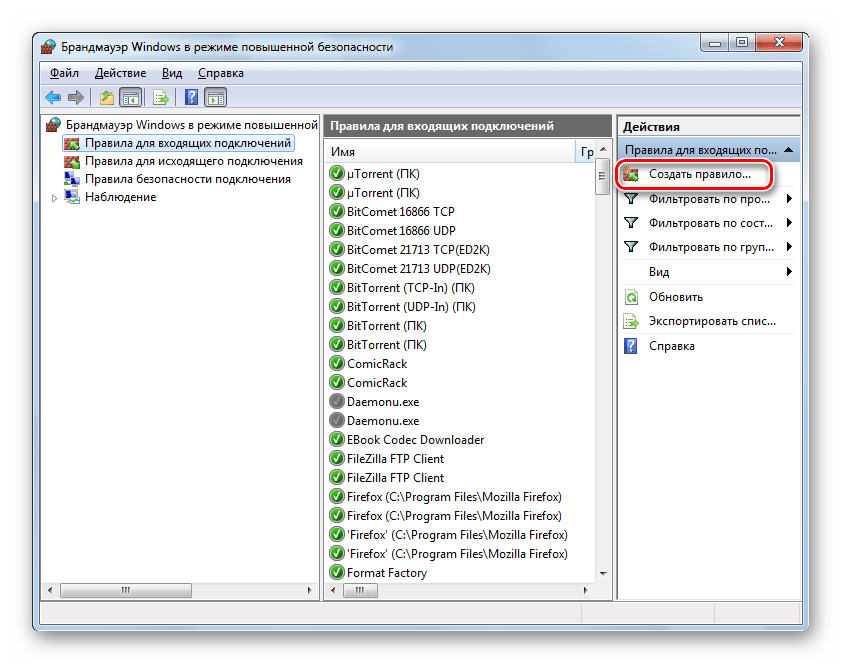
Task: Click the blue Help toolbar icon
Action: 191,97
